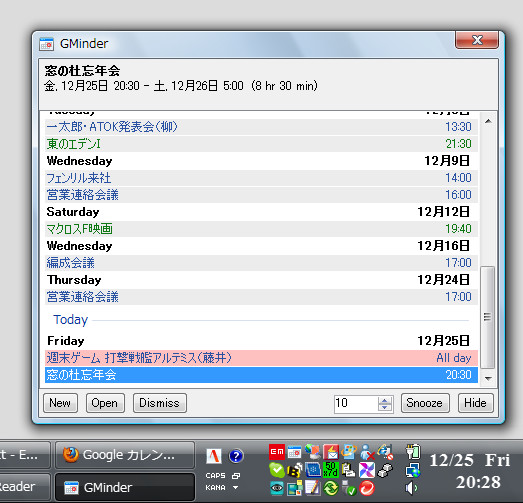Image resolution: width=523 pixels, height=503 pixels.
Task: Click the language bar restore icon
Action: coord(236,476)
